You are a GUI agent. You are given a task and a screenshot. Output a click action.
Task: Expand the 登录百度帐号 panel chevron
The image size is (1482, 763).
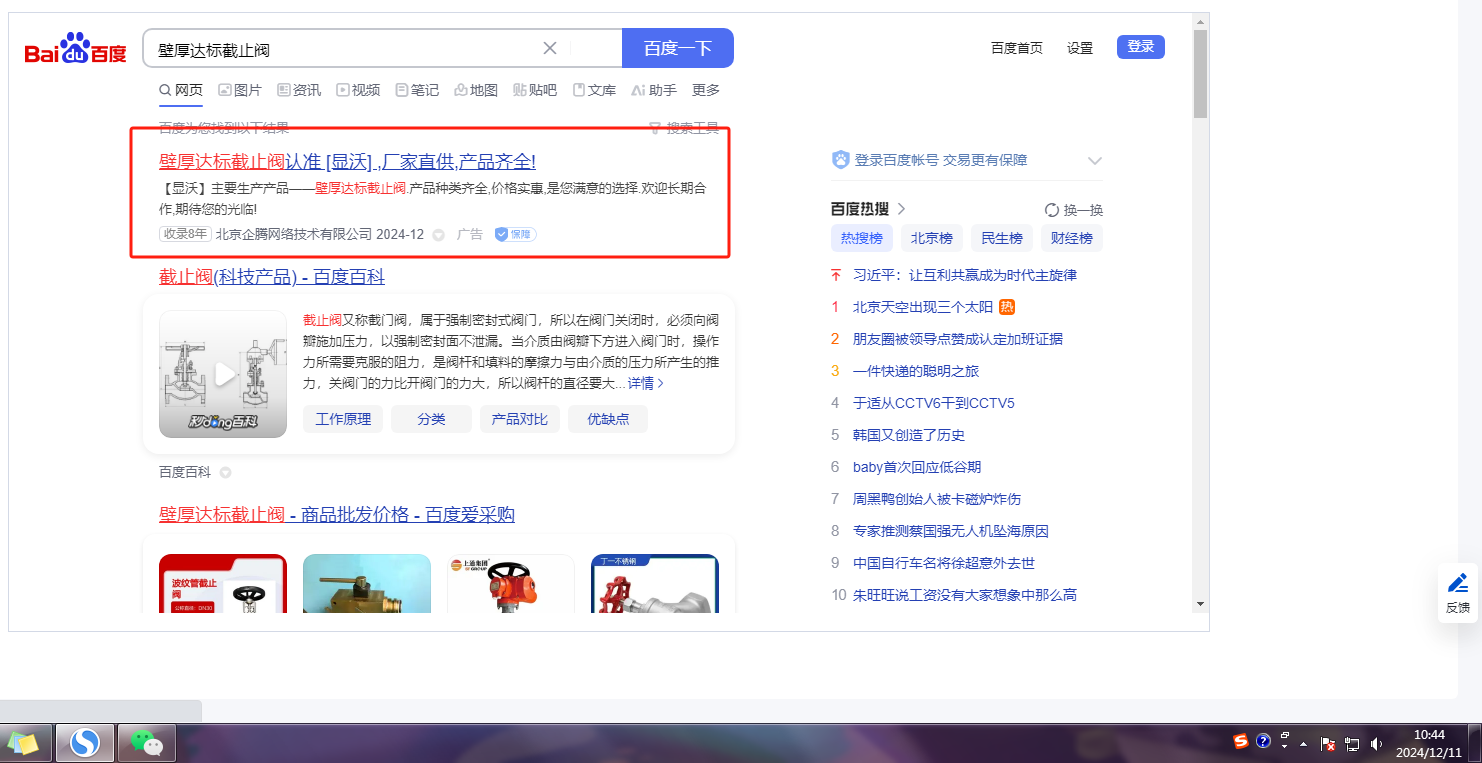[x=1095, y=161]
